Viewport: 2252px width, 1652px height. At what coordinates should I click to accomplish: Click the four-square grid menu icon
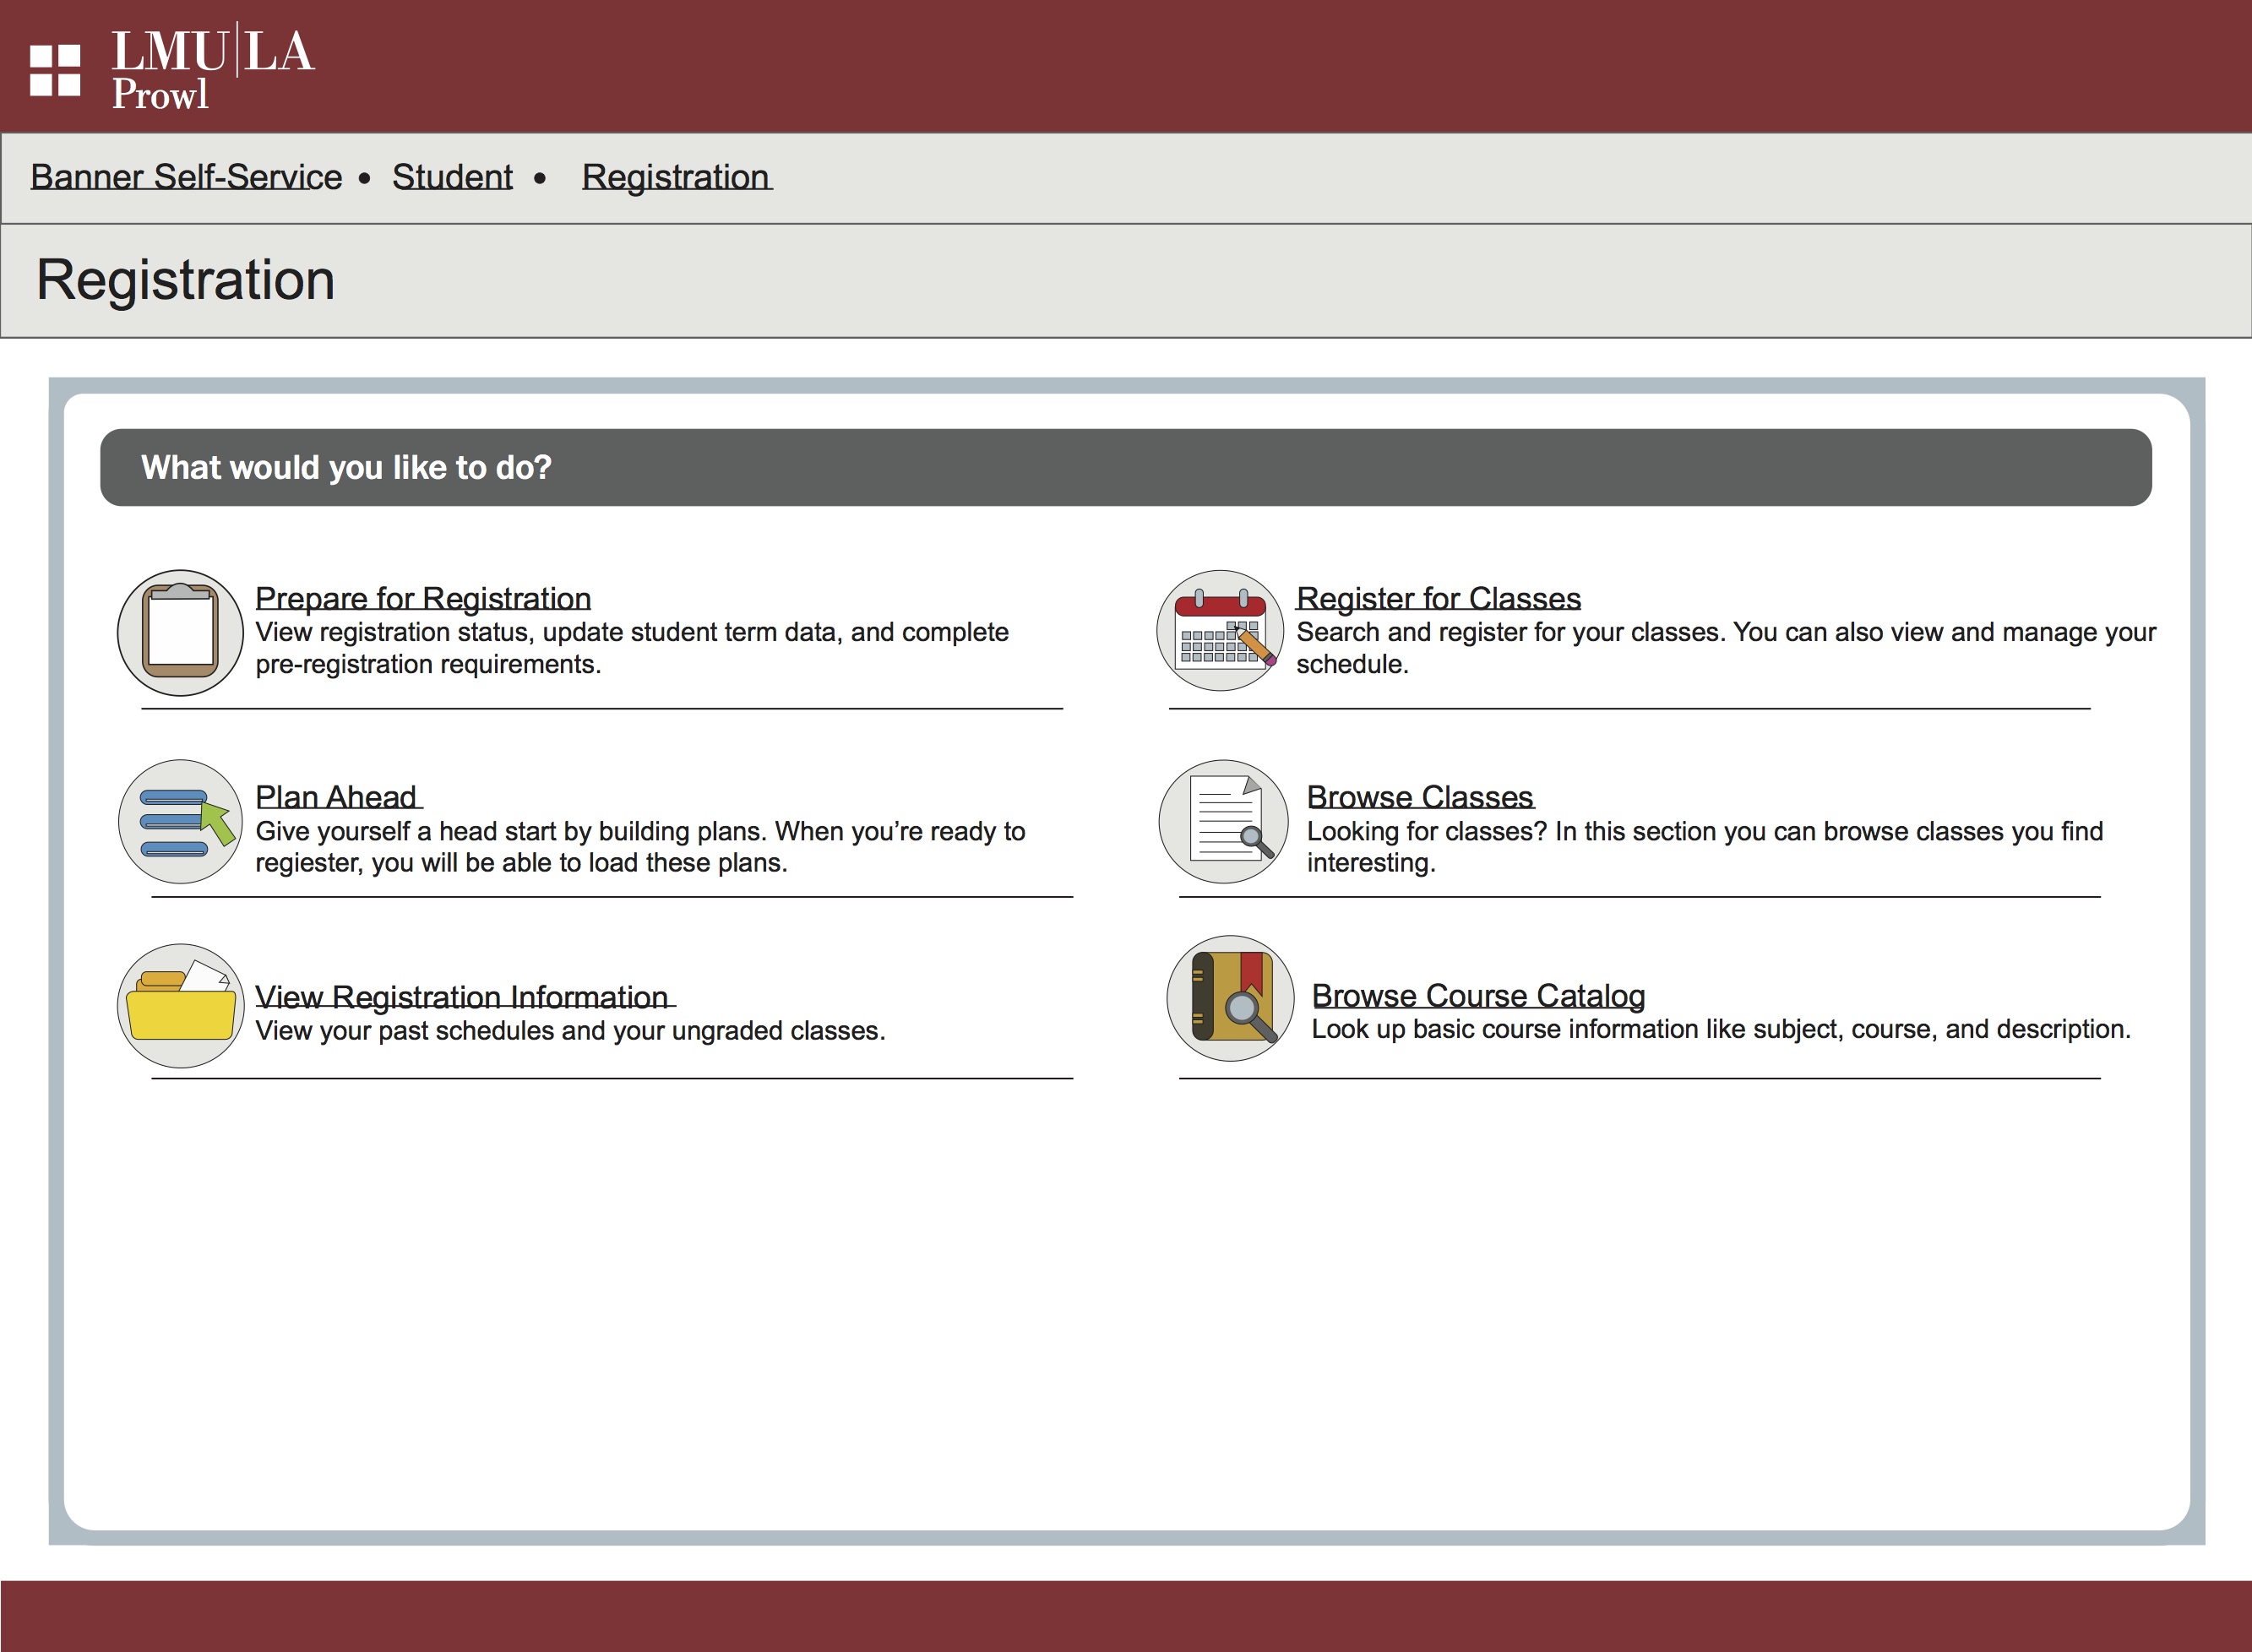(55, 70)
